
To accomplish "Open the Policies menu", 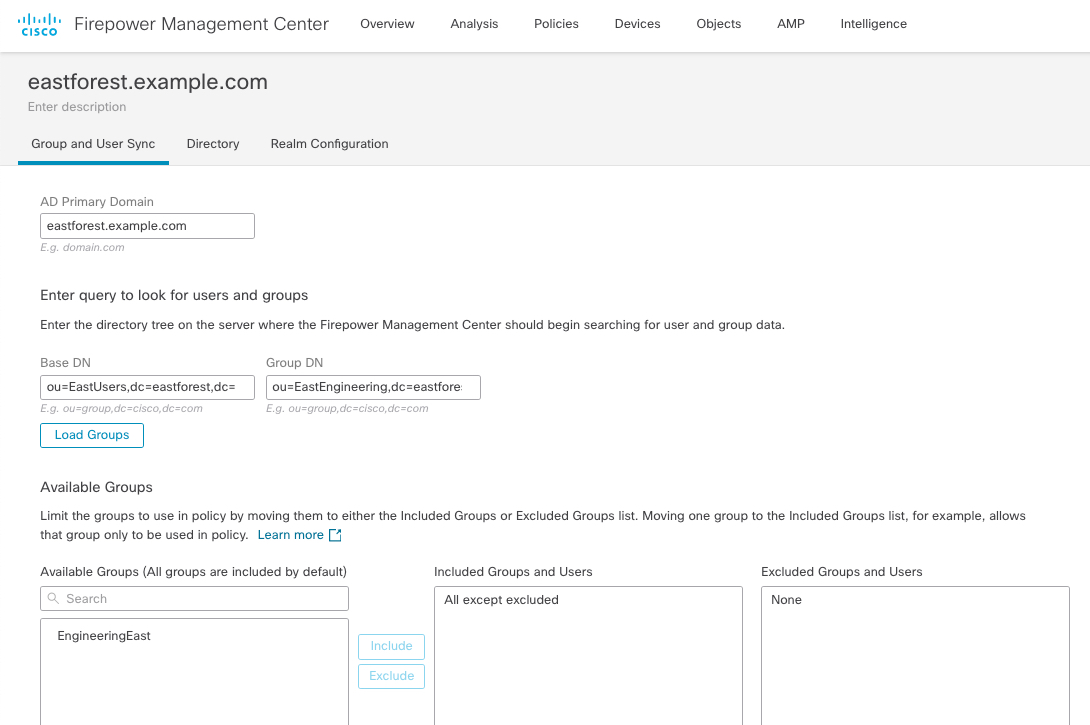I will (556, 24).
